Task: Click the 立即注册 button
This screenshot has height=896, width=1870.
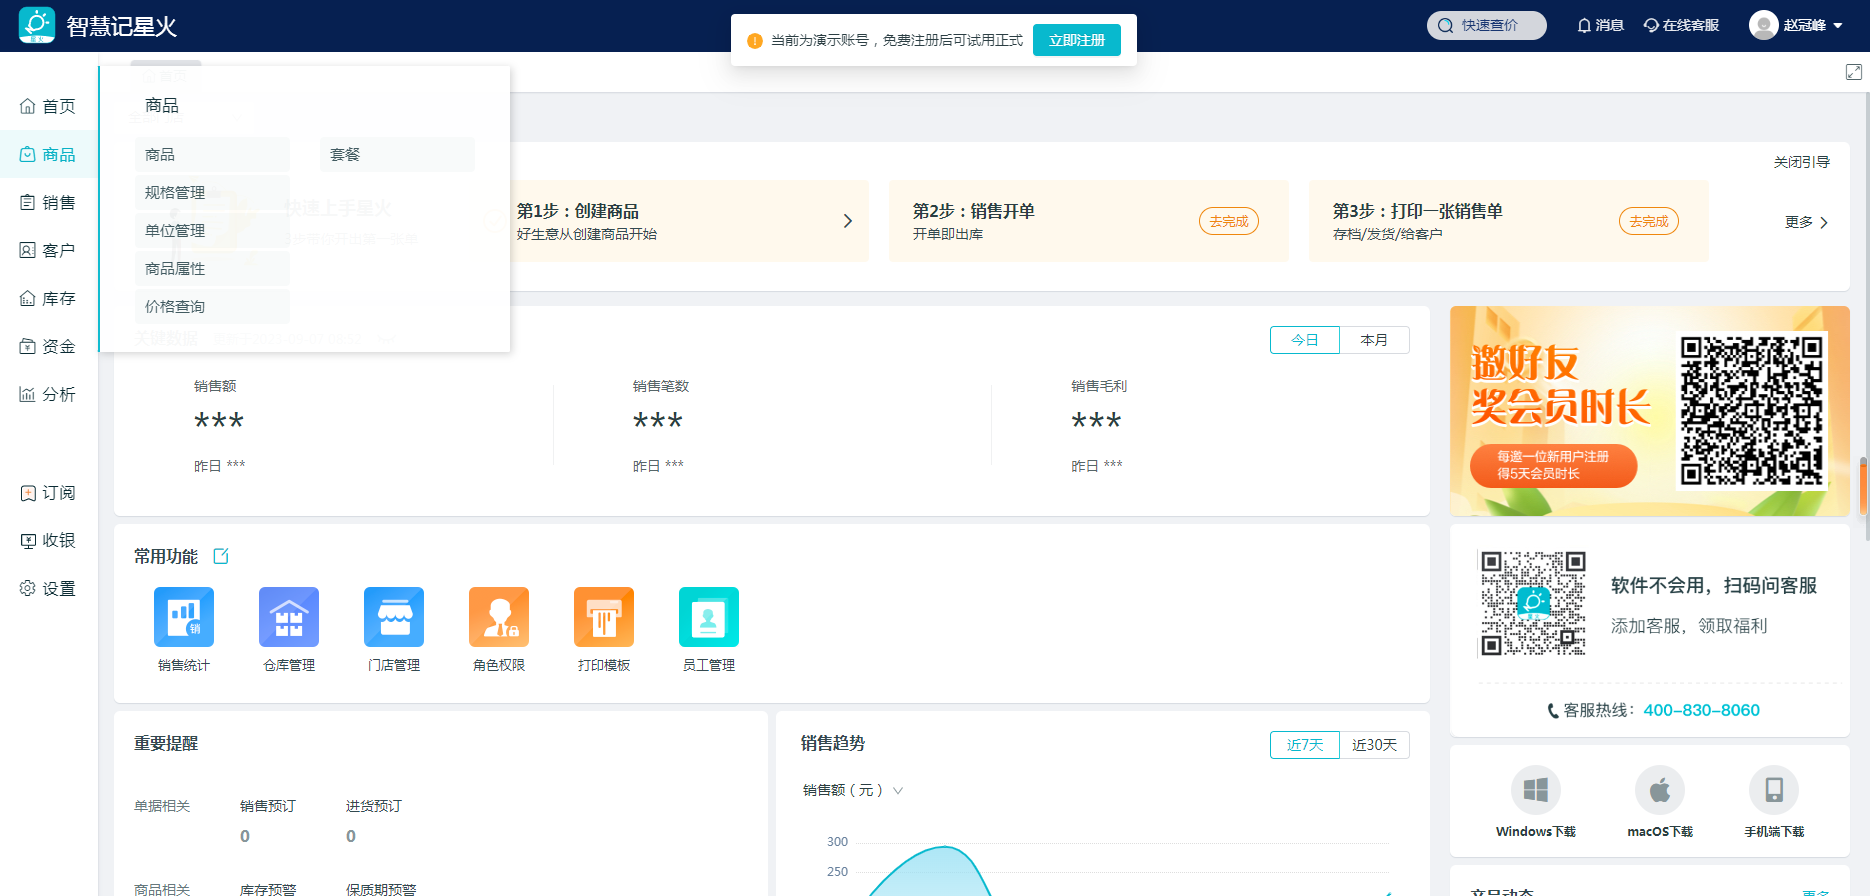Action: (1076, 40)
